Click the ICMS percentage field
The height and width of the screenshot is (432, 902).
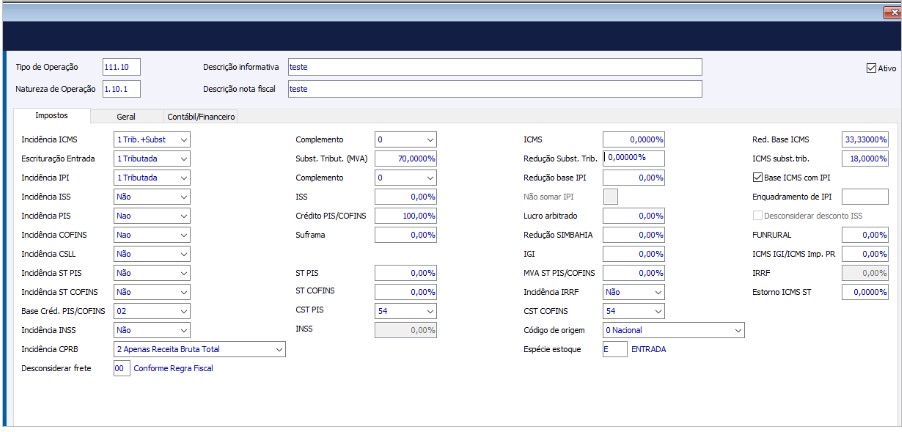634,140
